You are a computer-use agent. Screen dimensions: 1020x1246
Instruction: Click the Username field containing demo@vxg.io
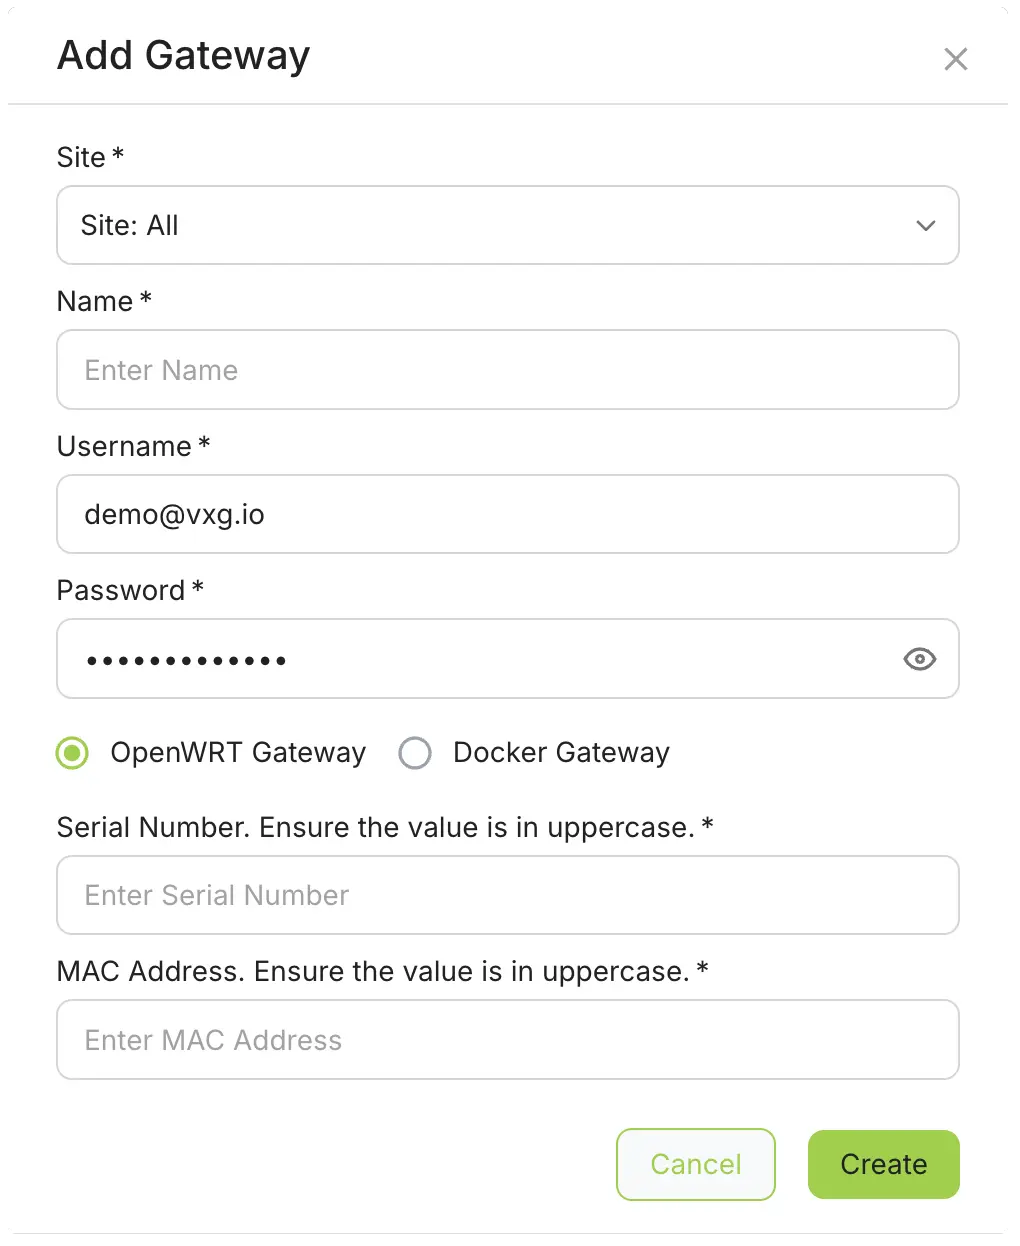(x=507, y=515)
